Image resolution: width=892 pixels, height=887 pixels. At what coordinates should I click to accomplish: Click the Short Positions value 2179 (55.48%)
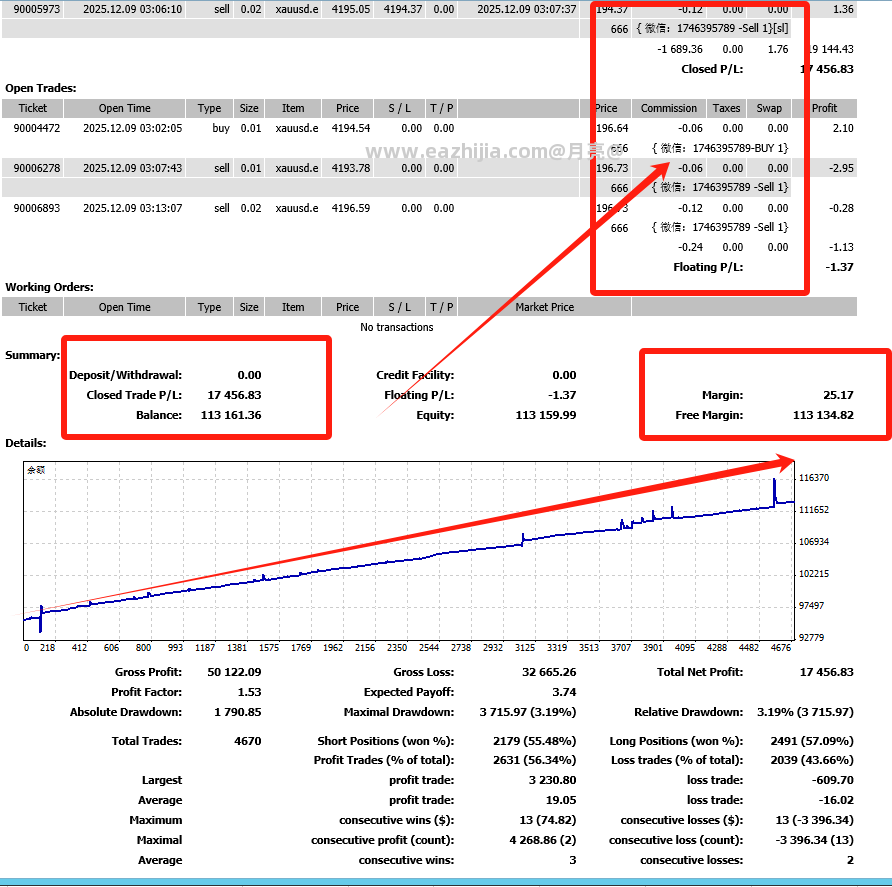click(534, 741)
